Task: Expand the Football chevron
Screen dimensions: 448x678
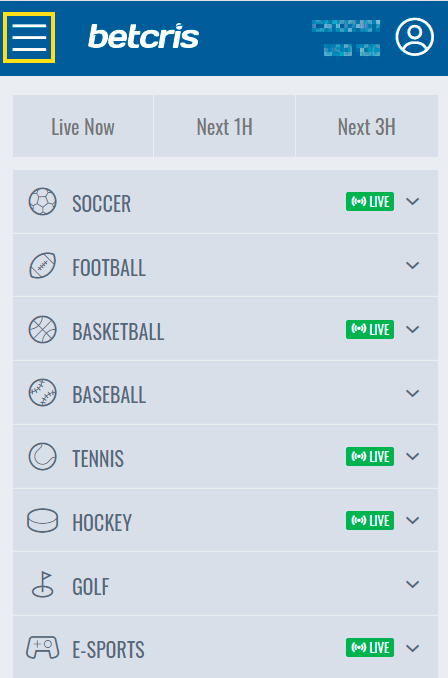Action: click(x=413, y=265)
